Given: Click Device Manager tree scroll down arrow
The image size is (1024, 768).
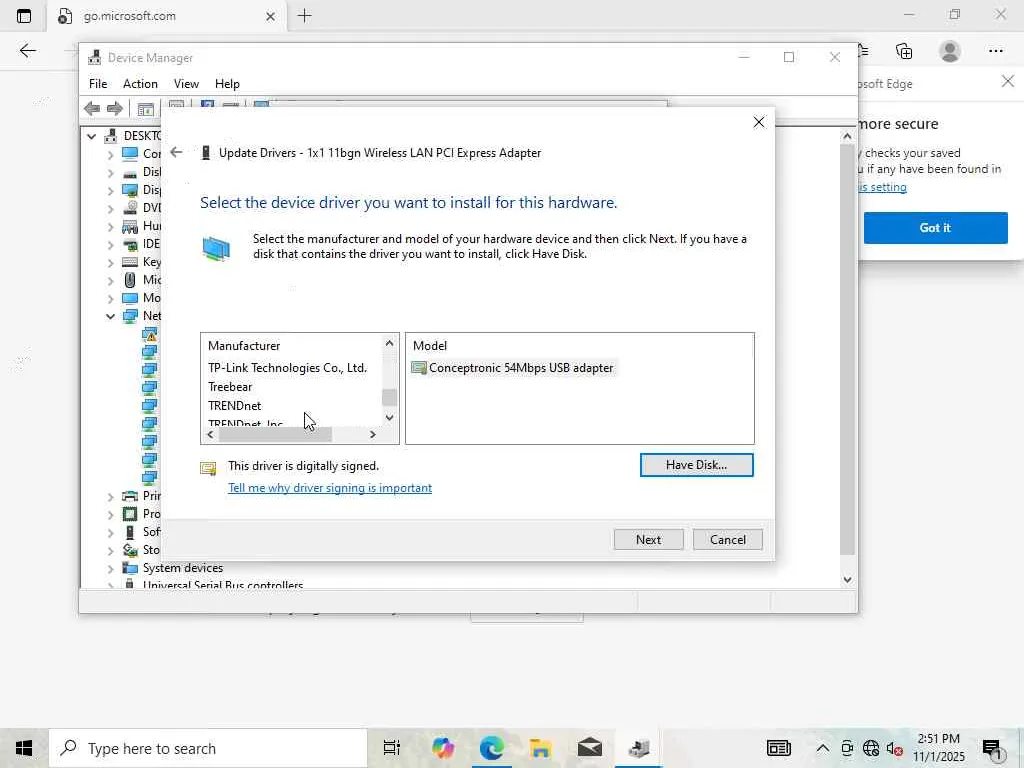Looking at the screenshot, I should click(x=847, y=579).
